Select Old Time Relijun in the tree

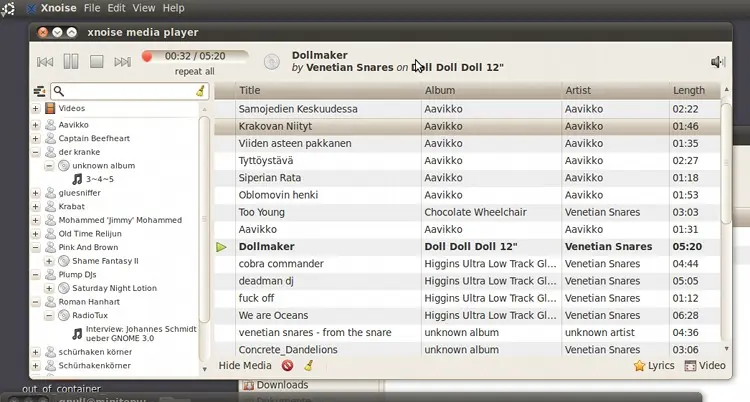(90, 234)
